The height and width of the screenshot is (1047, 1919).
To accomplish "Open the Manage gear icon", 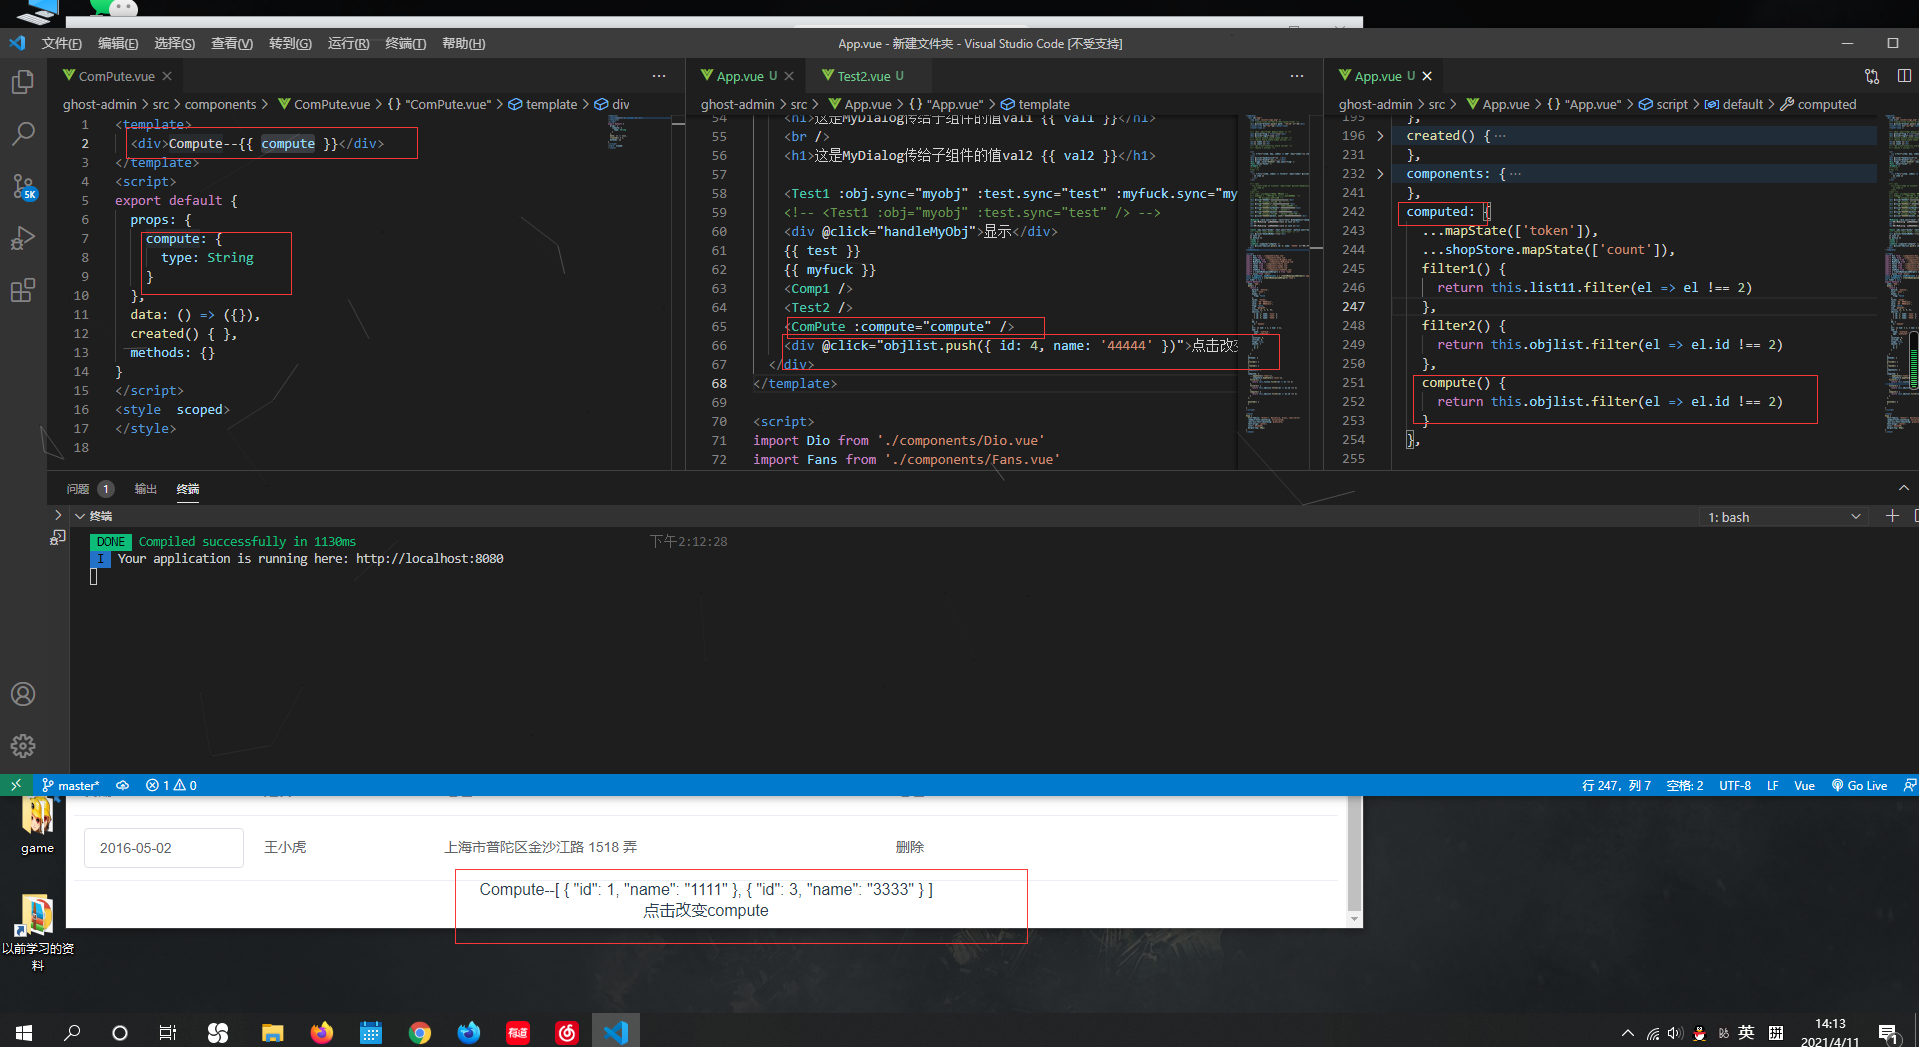I will 23,746.
